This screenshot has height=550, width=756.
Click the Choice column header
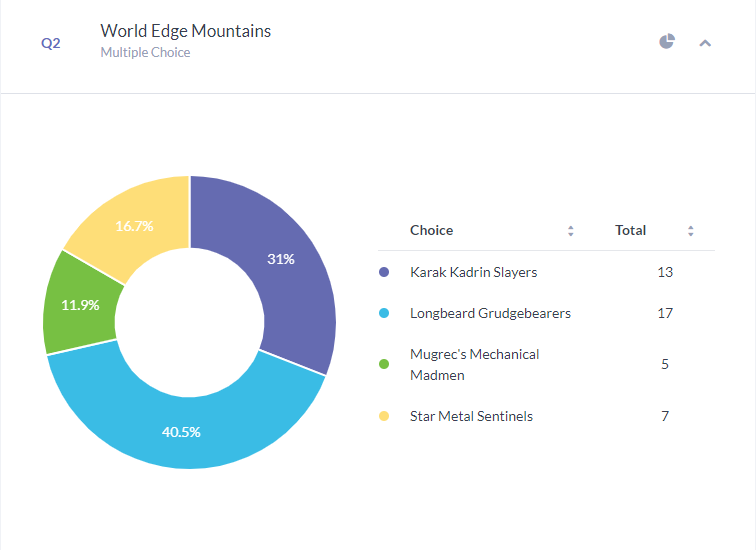coord(432,230)
